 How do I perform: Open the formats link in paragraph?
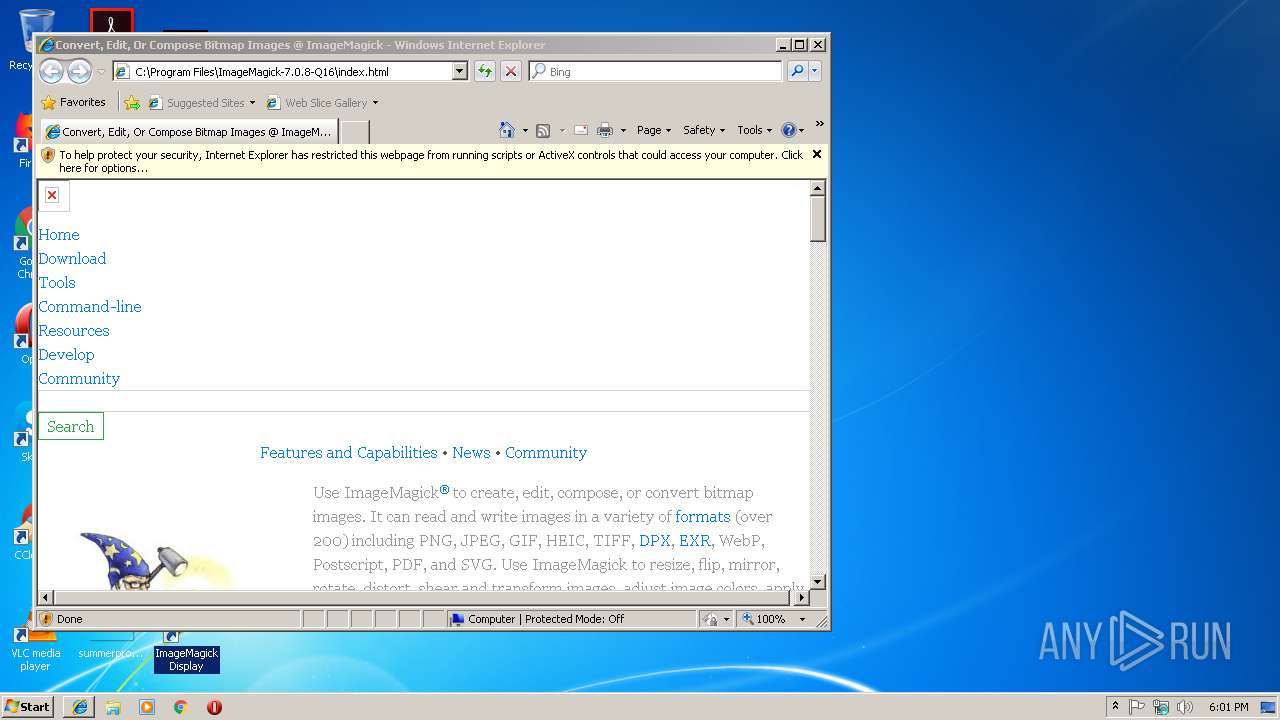(x=703, y=517)
